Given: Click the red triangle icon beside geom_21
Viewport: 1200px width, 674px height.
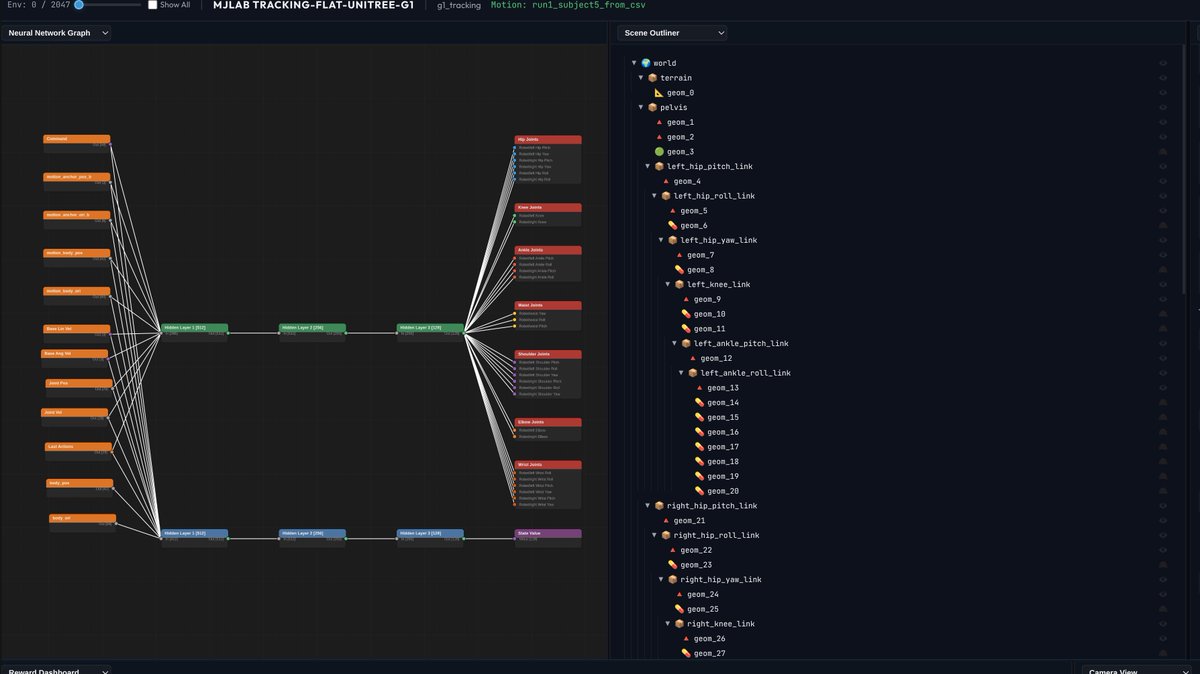Looking at the screenshot, I should point(666,520).
